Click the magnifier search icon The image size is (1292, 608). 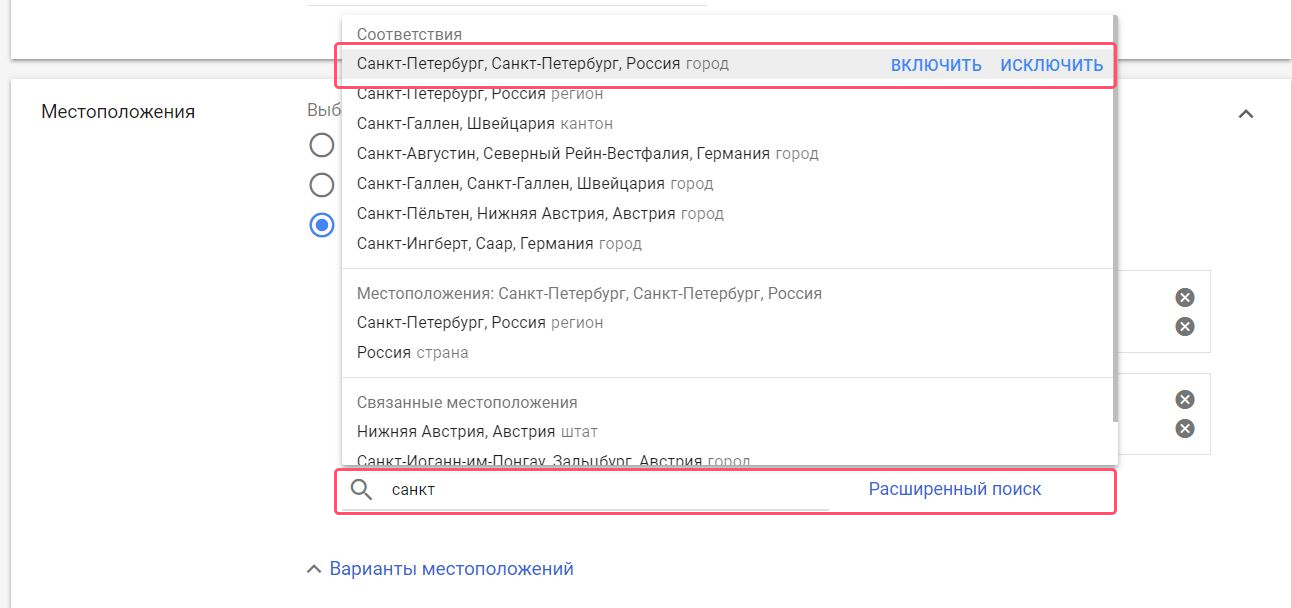coord(361,490)
